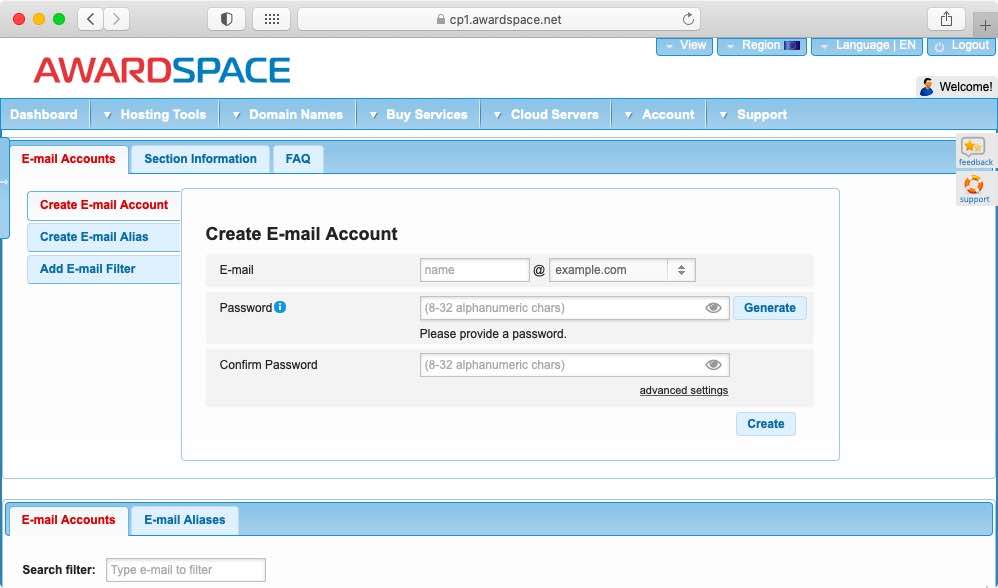Screen dimensions: 998x588
Task: Toggle Password field visibility eye
Action: 713,308
